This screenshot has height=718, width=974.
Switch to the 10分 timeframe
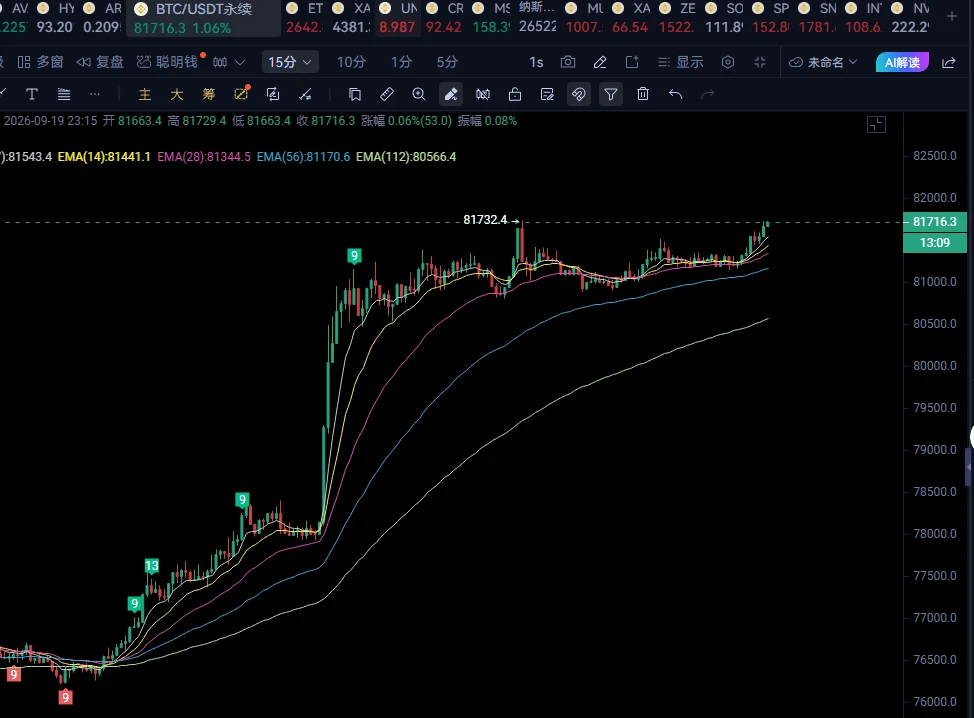(351, 62)
